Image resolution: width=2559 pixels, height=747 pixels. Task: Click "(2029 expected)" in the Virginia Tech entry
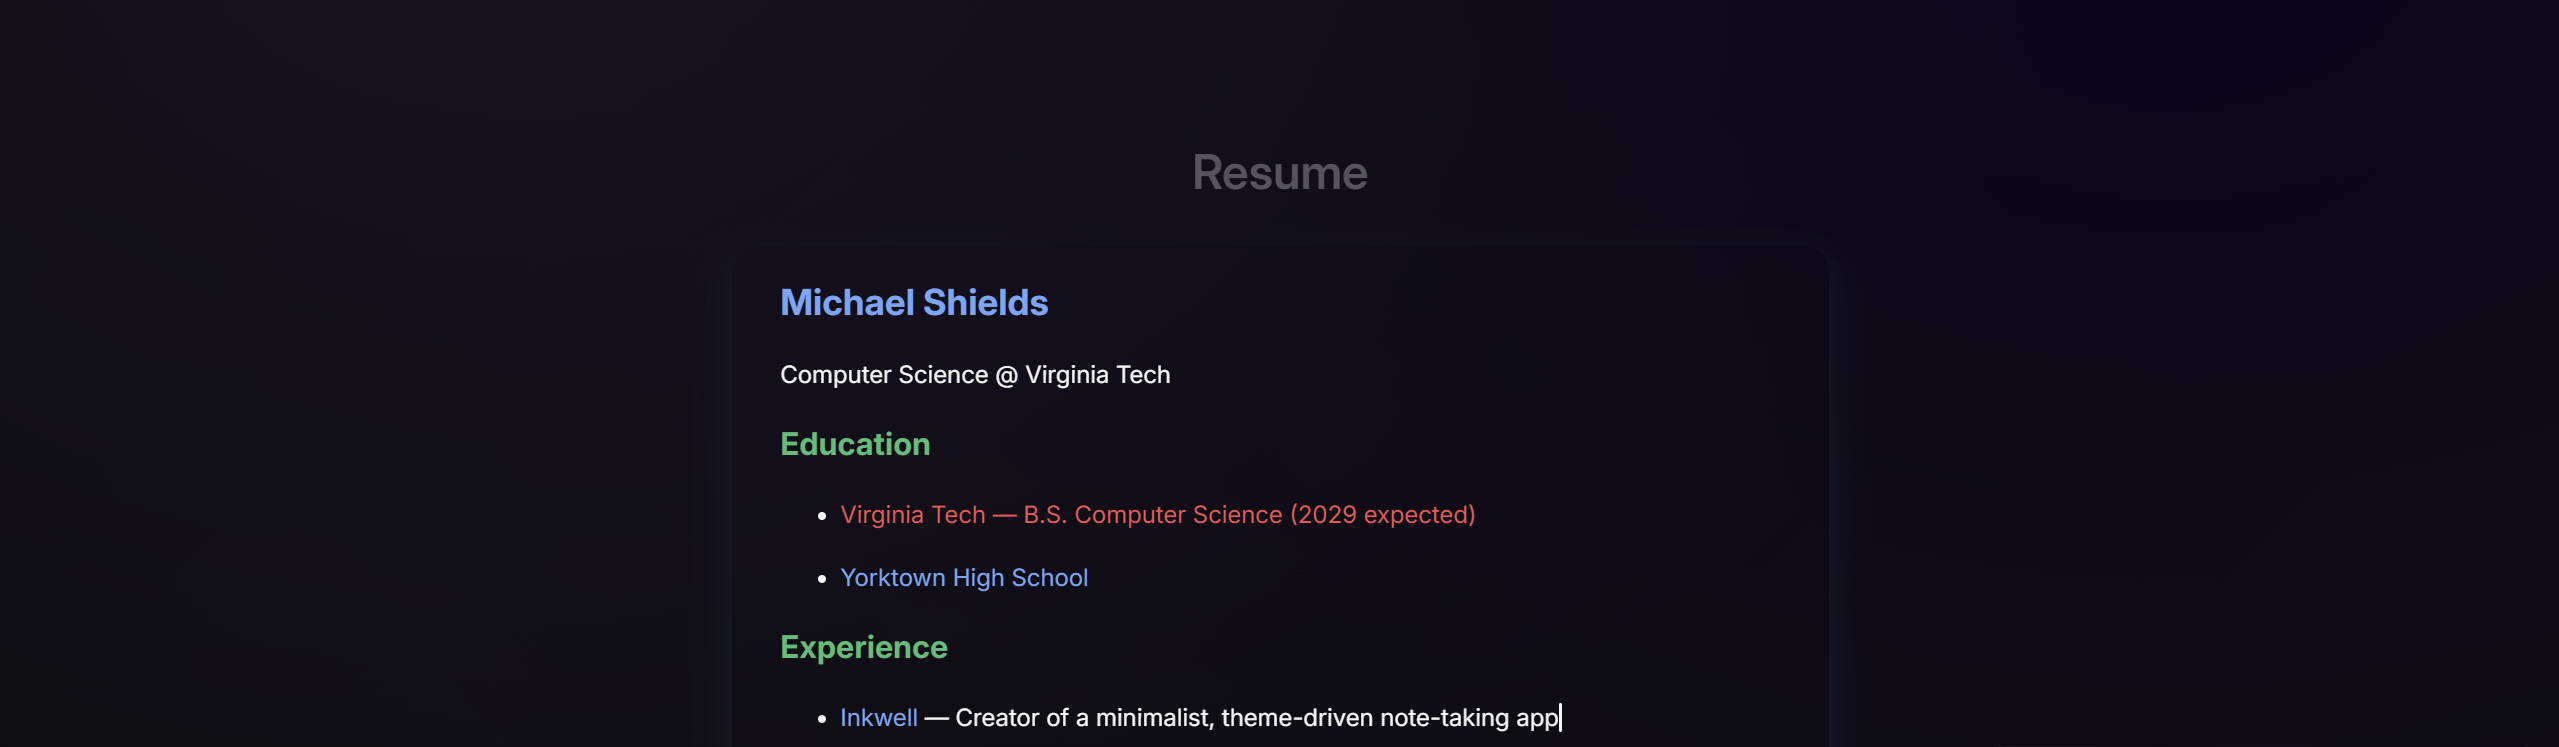pos(1382,515)
